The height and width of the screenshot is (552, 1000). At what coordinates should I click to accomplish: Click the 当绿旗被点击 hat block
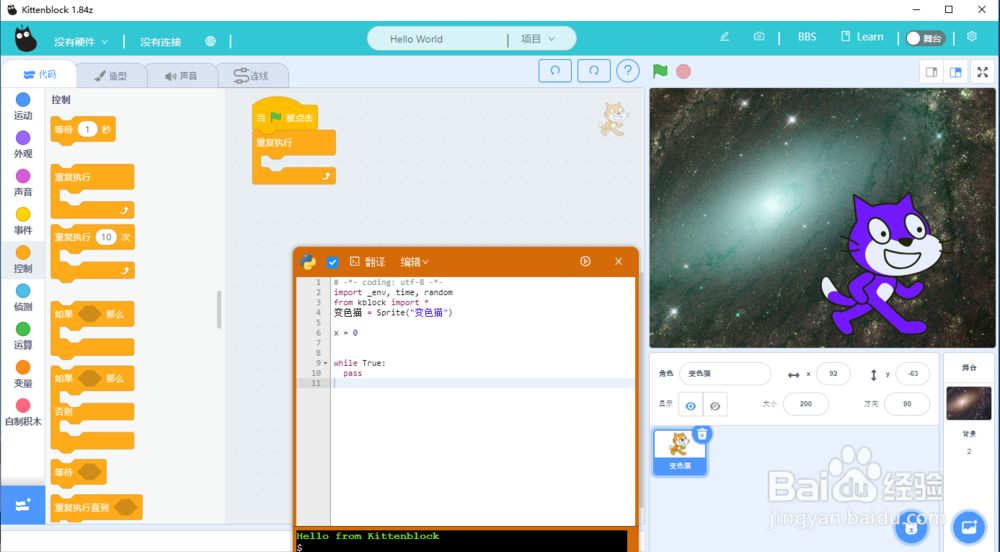[284, 113]
